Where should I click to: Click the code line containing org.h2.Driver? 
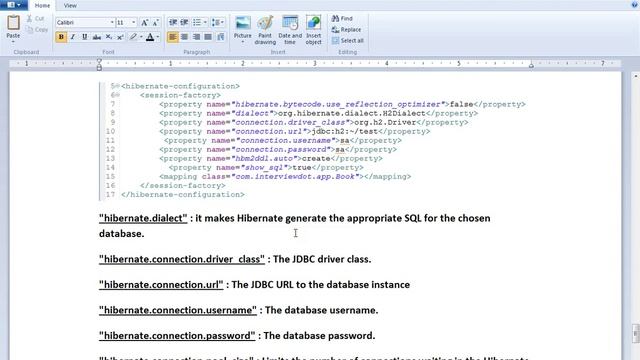[x=313, y=122]
